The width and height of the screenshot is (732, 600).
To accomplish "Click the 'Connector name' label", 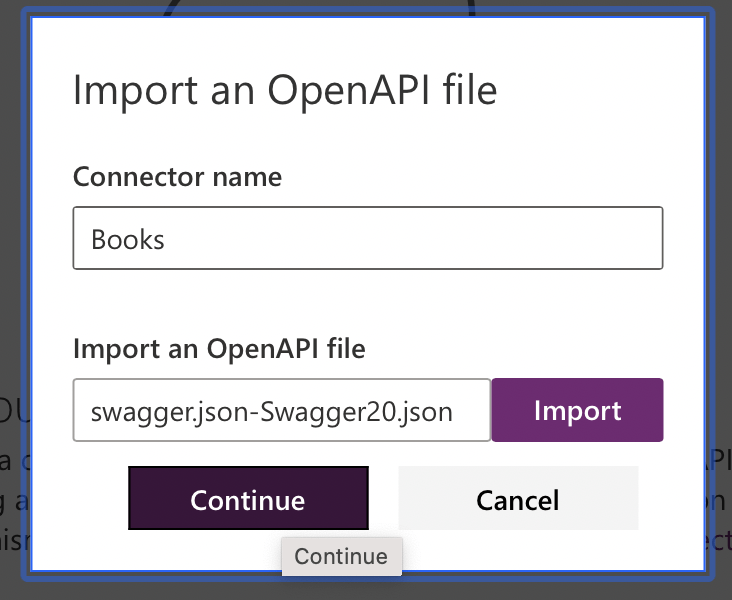I will coord(177,177).
